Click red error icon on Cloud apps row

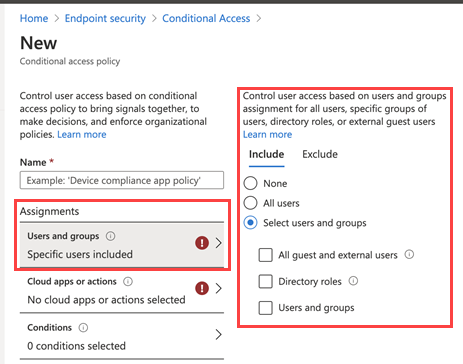point(202,288)
